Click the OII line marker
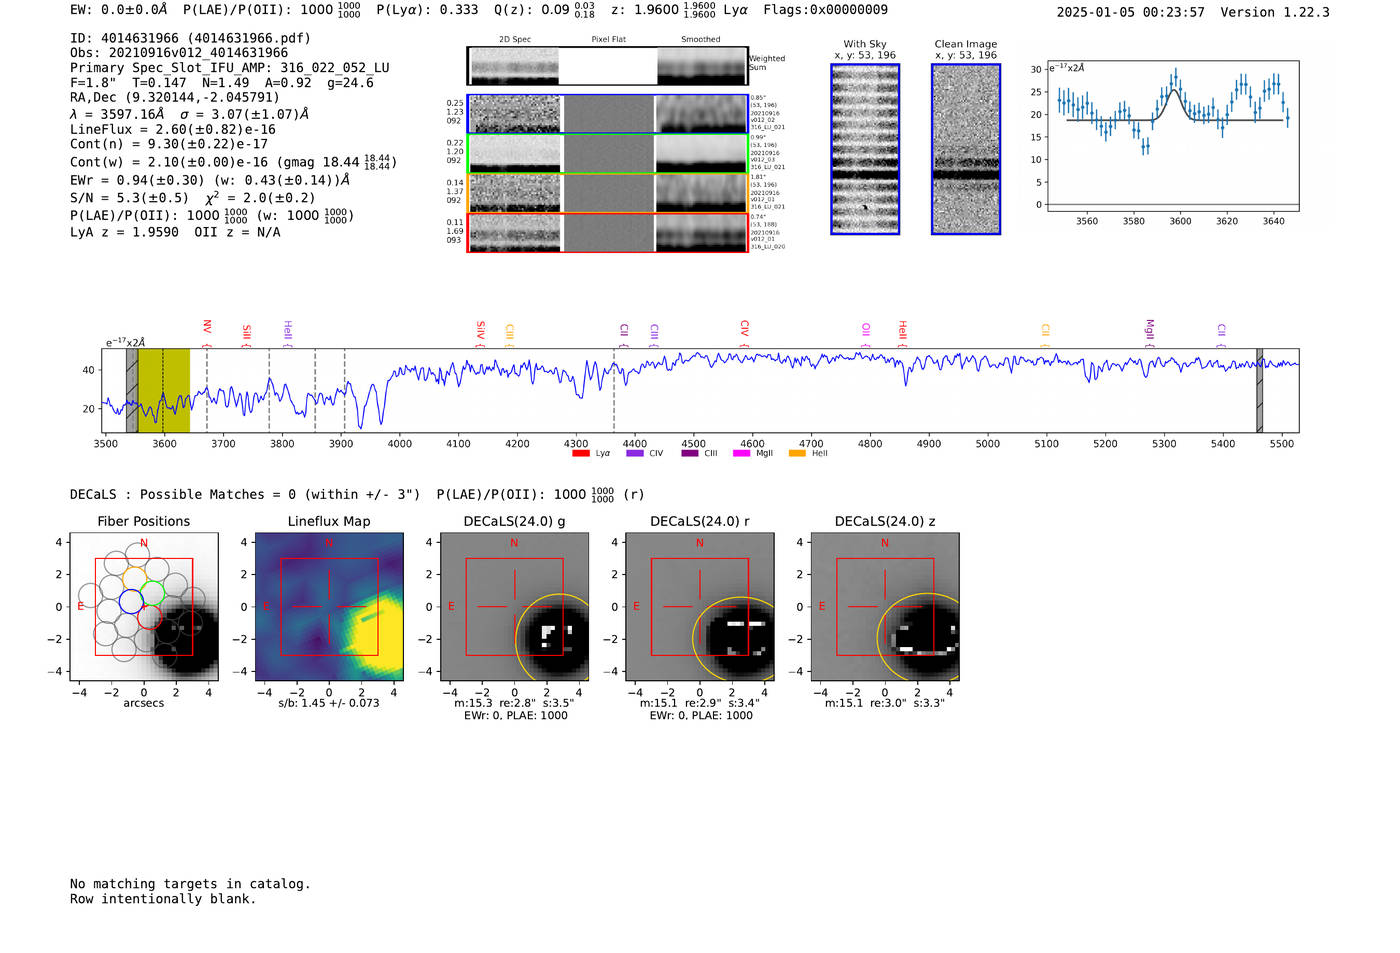 [x=866, y=335]
